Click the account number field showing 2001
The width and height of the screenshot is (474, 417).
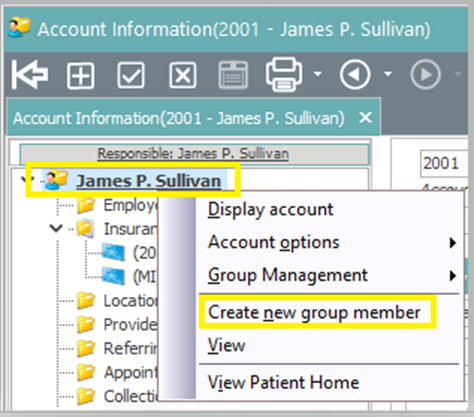444,164
